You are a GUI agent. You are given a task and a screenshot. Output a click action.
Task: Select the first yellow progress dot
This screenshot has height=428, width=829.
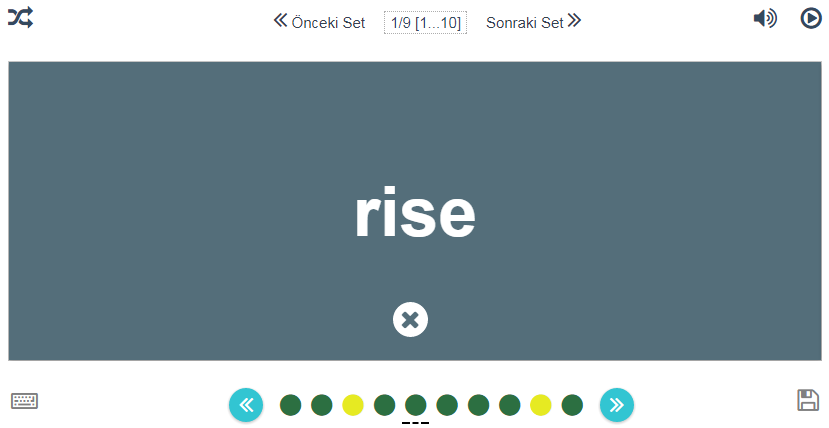(x=353, y=405)
